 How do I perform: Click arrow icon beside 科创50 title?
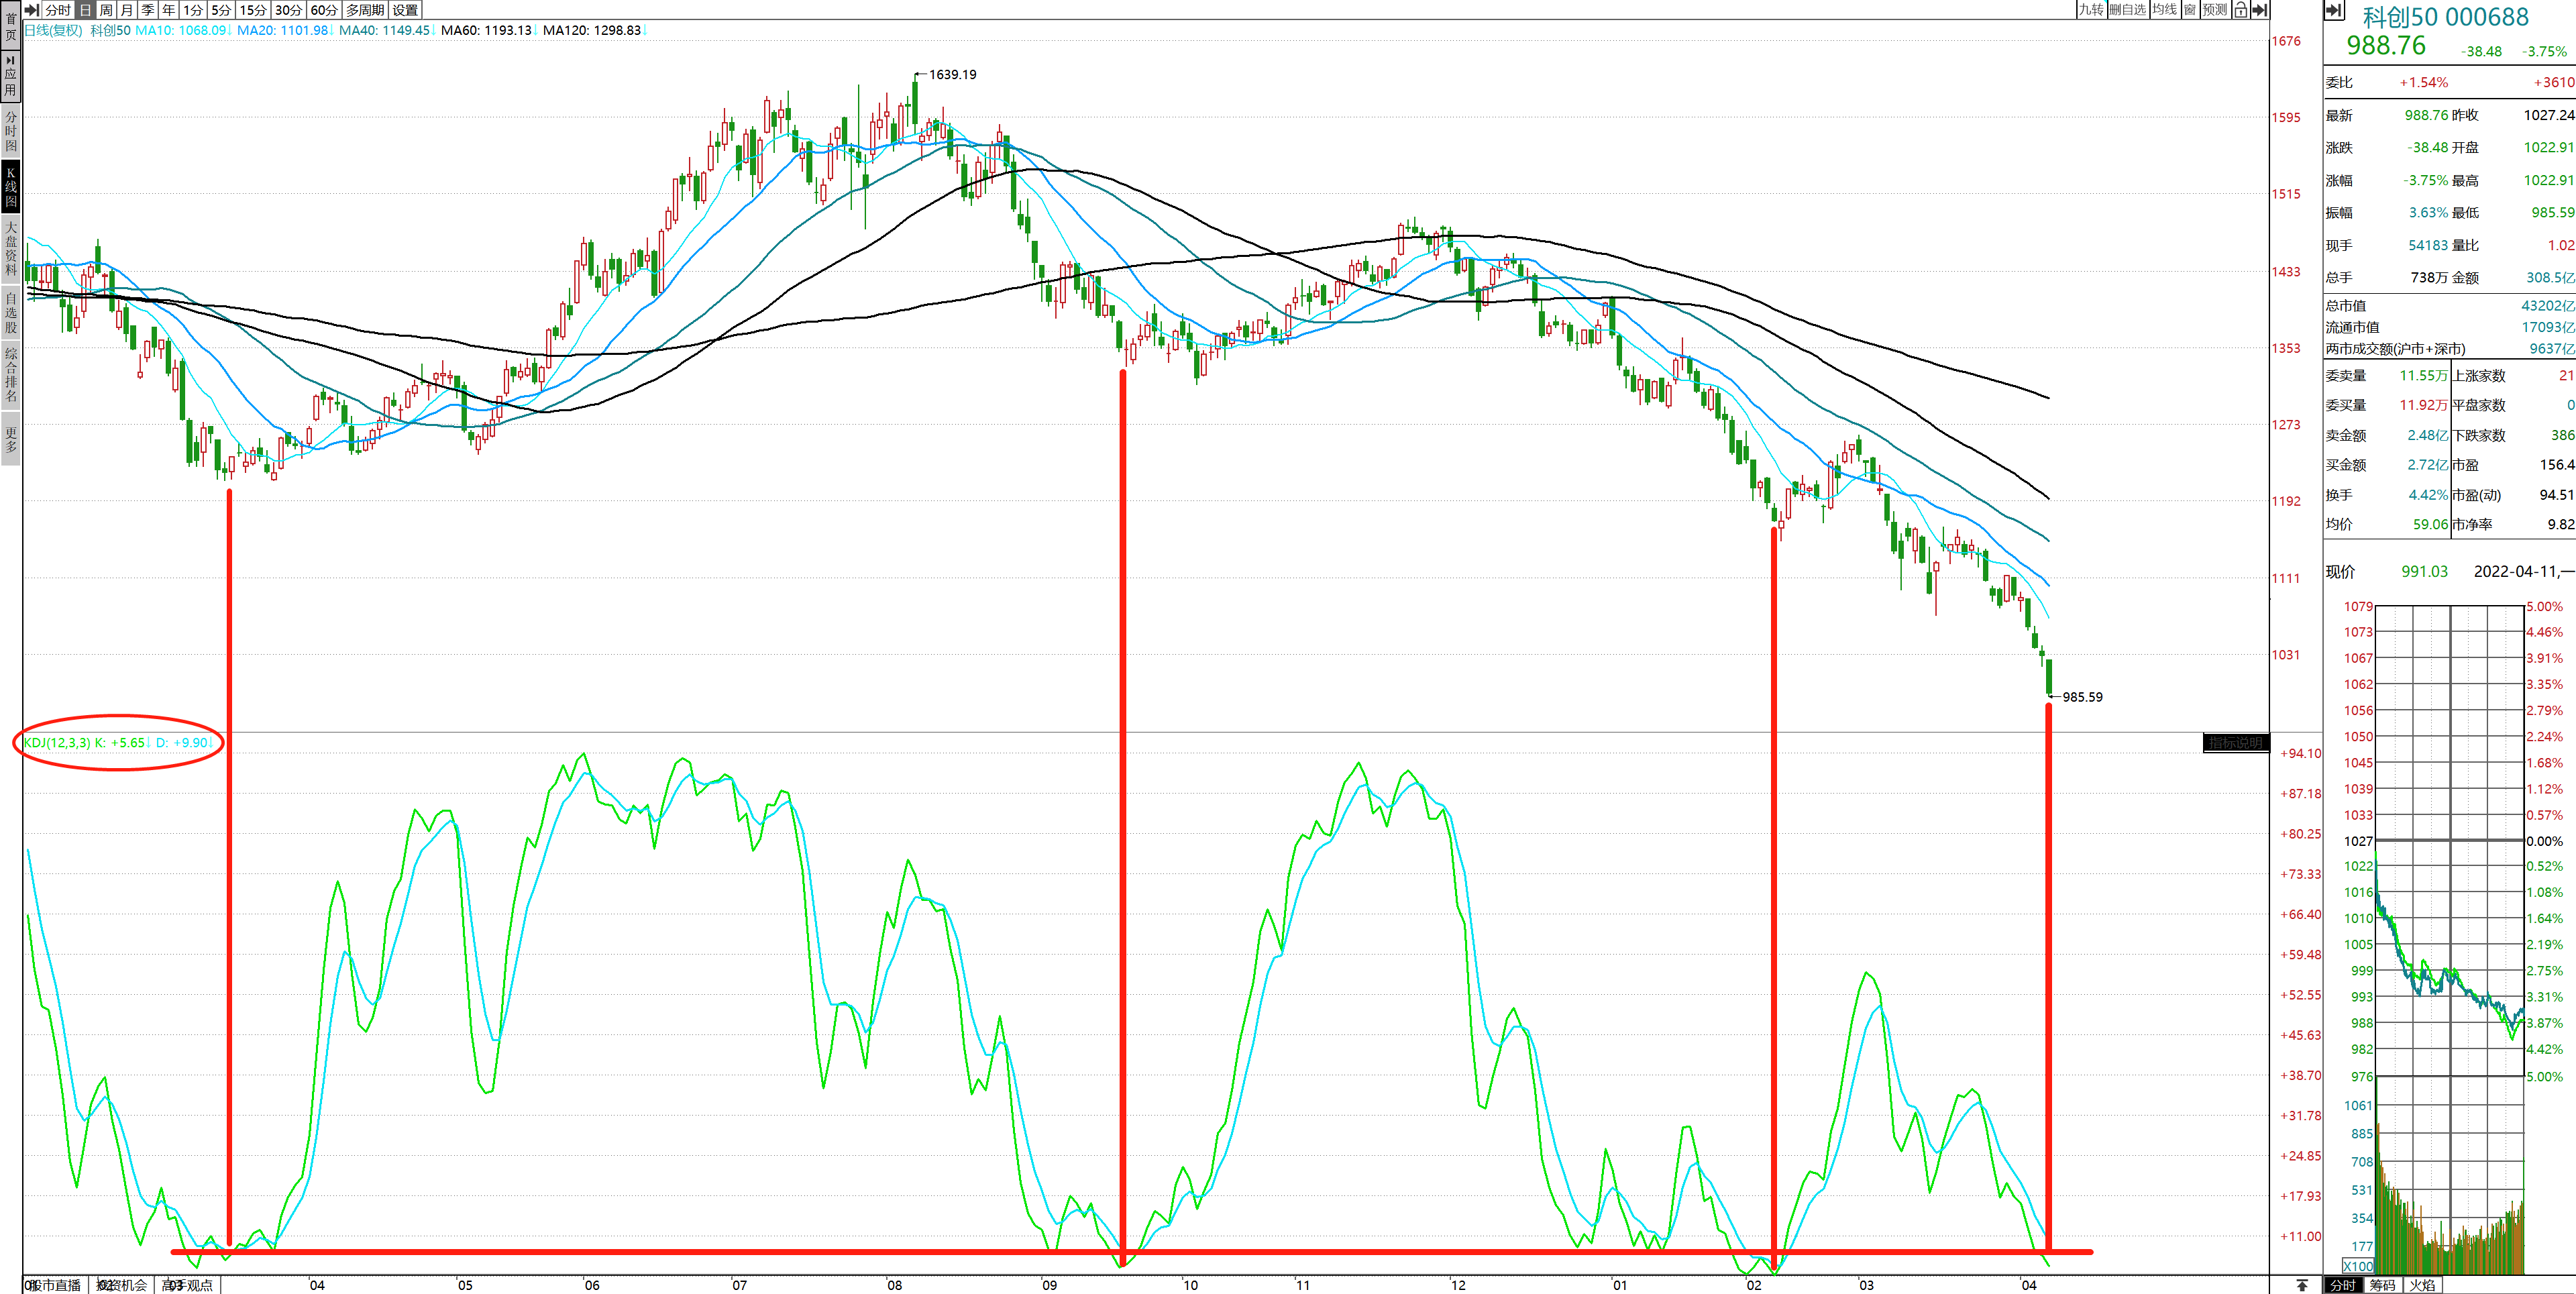click(x=2334, y=10)
